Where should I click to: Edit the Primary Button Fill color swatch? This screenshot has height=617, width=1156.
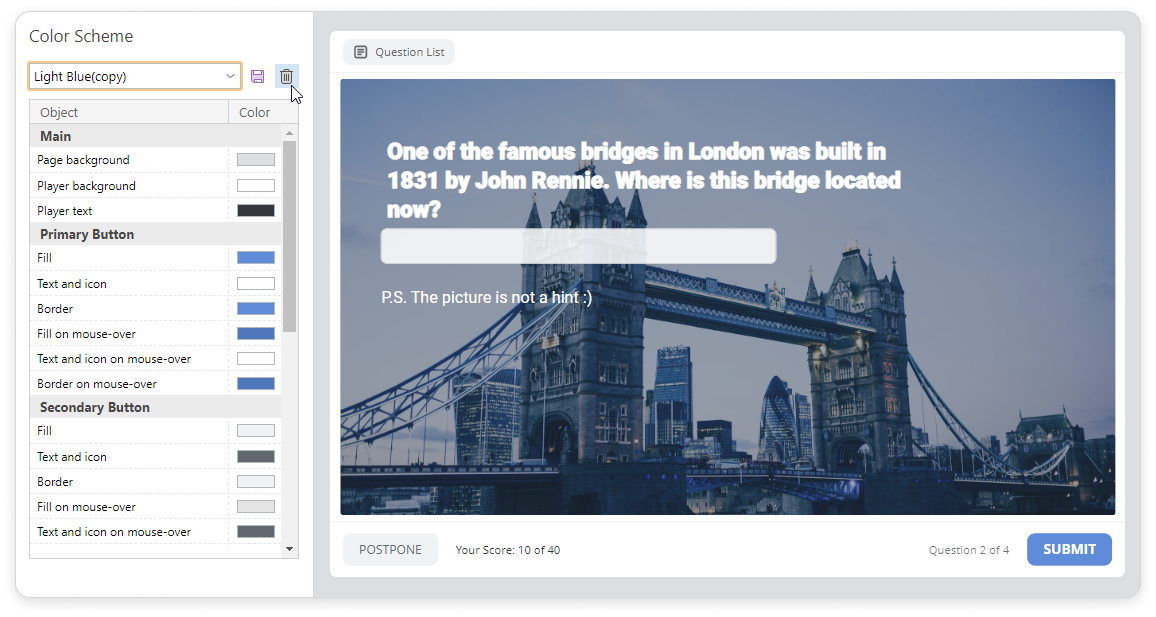[255, 258]
